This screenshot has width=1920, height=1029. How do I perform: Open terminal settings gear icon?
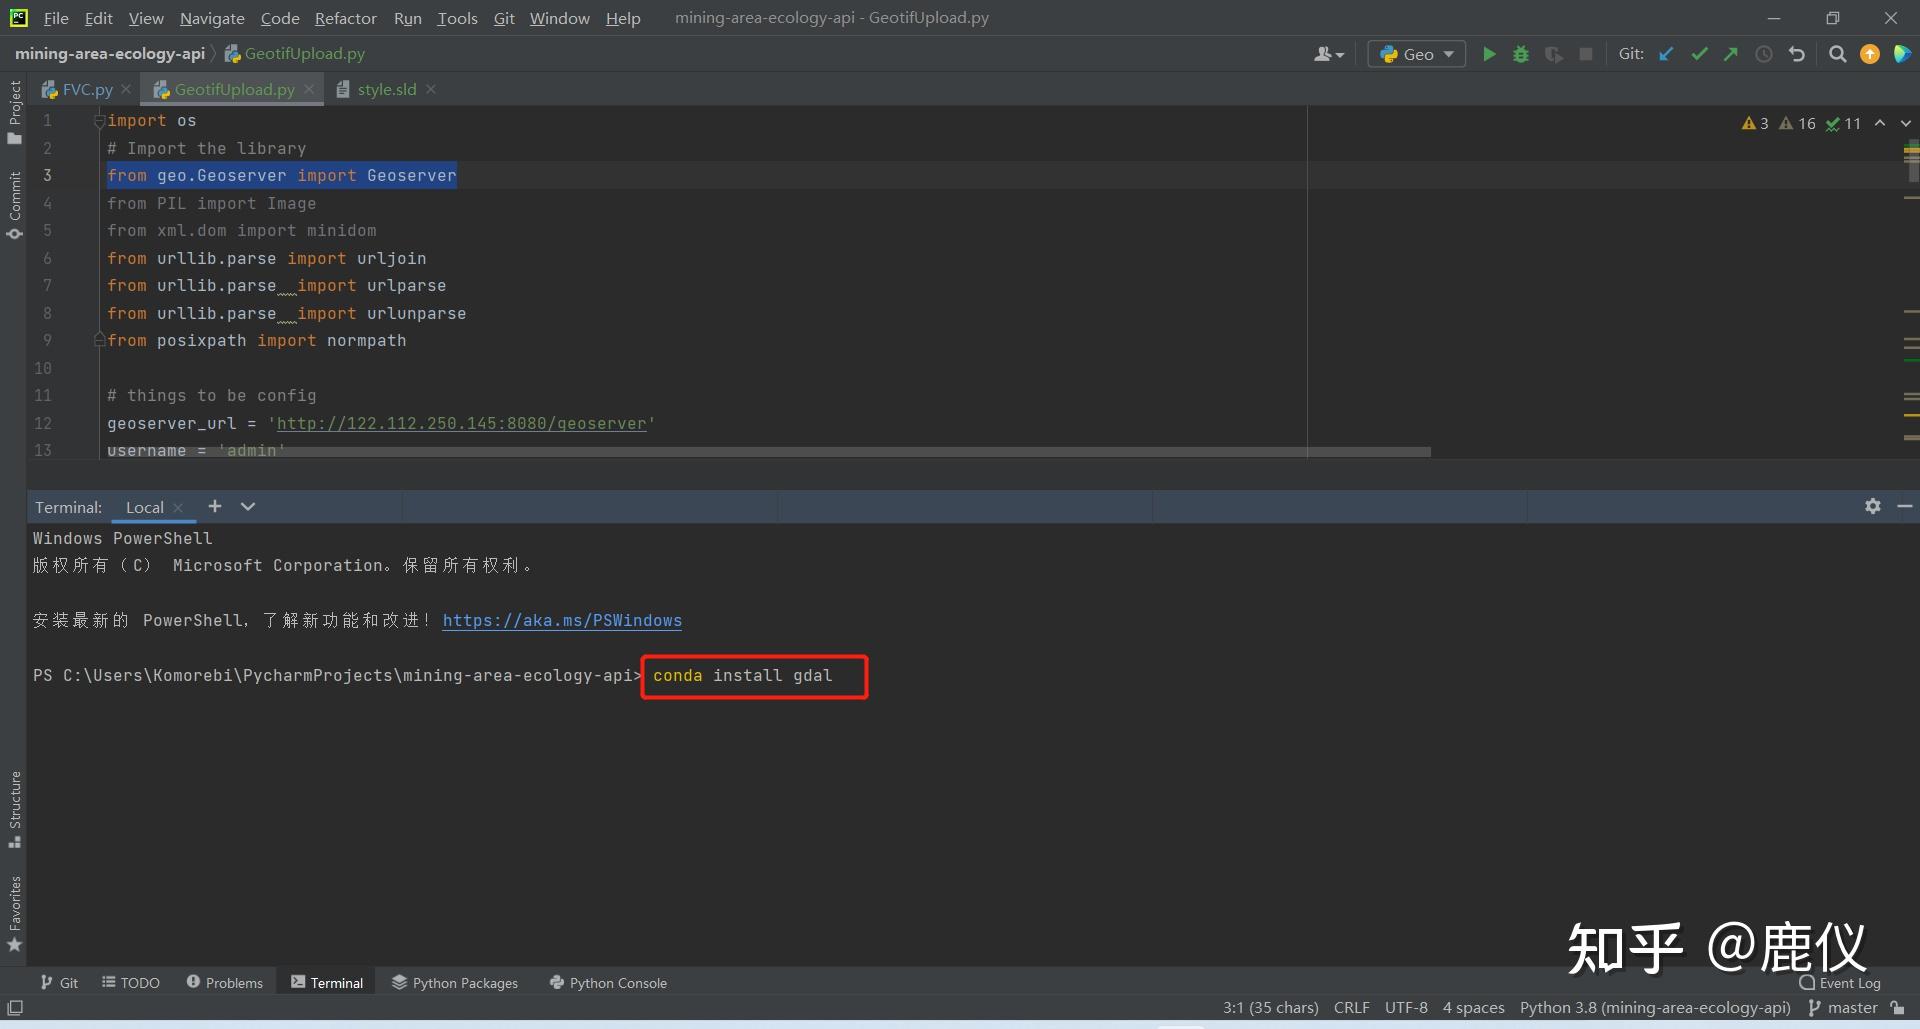(1873, 507)
